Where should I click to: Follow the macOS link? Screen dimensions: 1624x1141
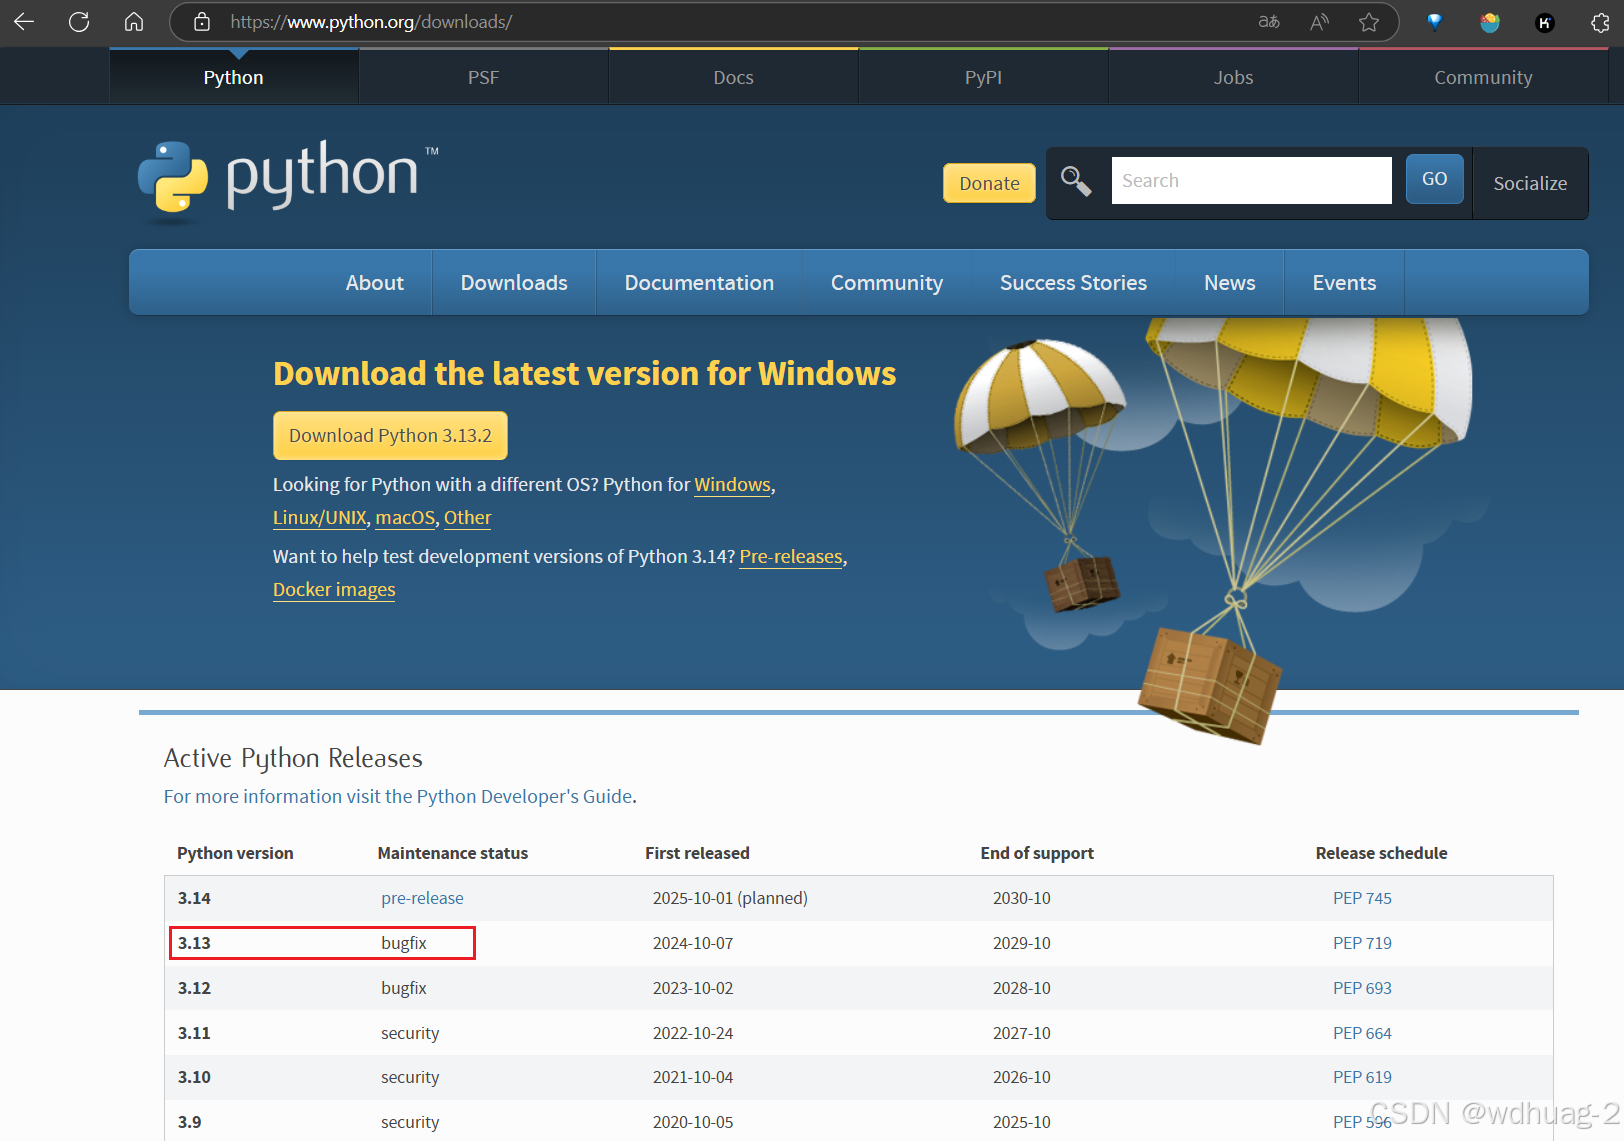point(405,518)
